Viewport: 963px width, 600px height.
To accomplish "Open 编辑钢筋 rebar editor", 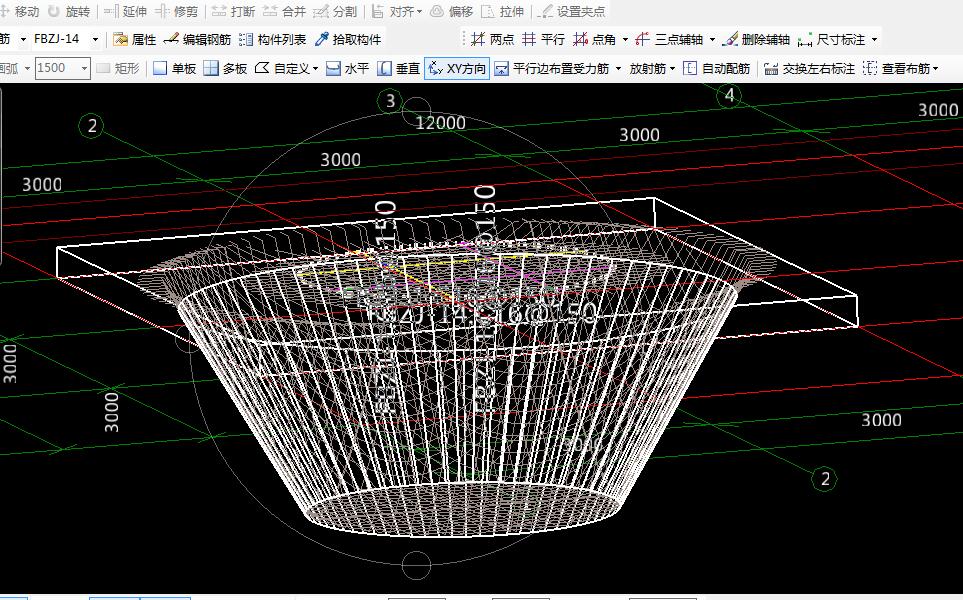I will tap(197, 40).
